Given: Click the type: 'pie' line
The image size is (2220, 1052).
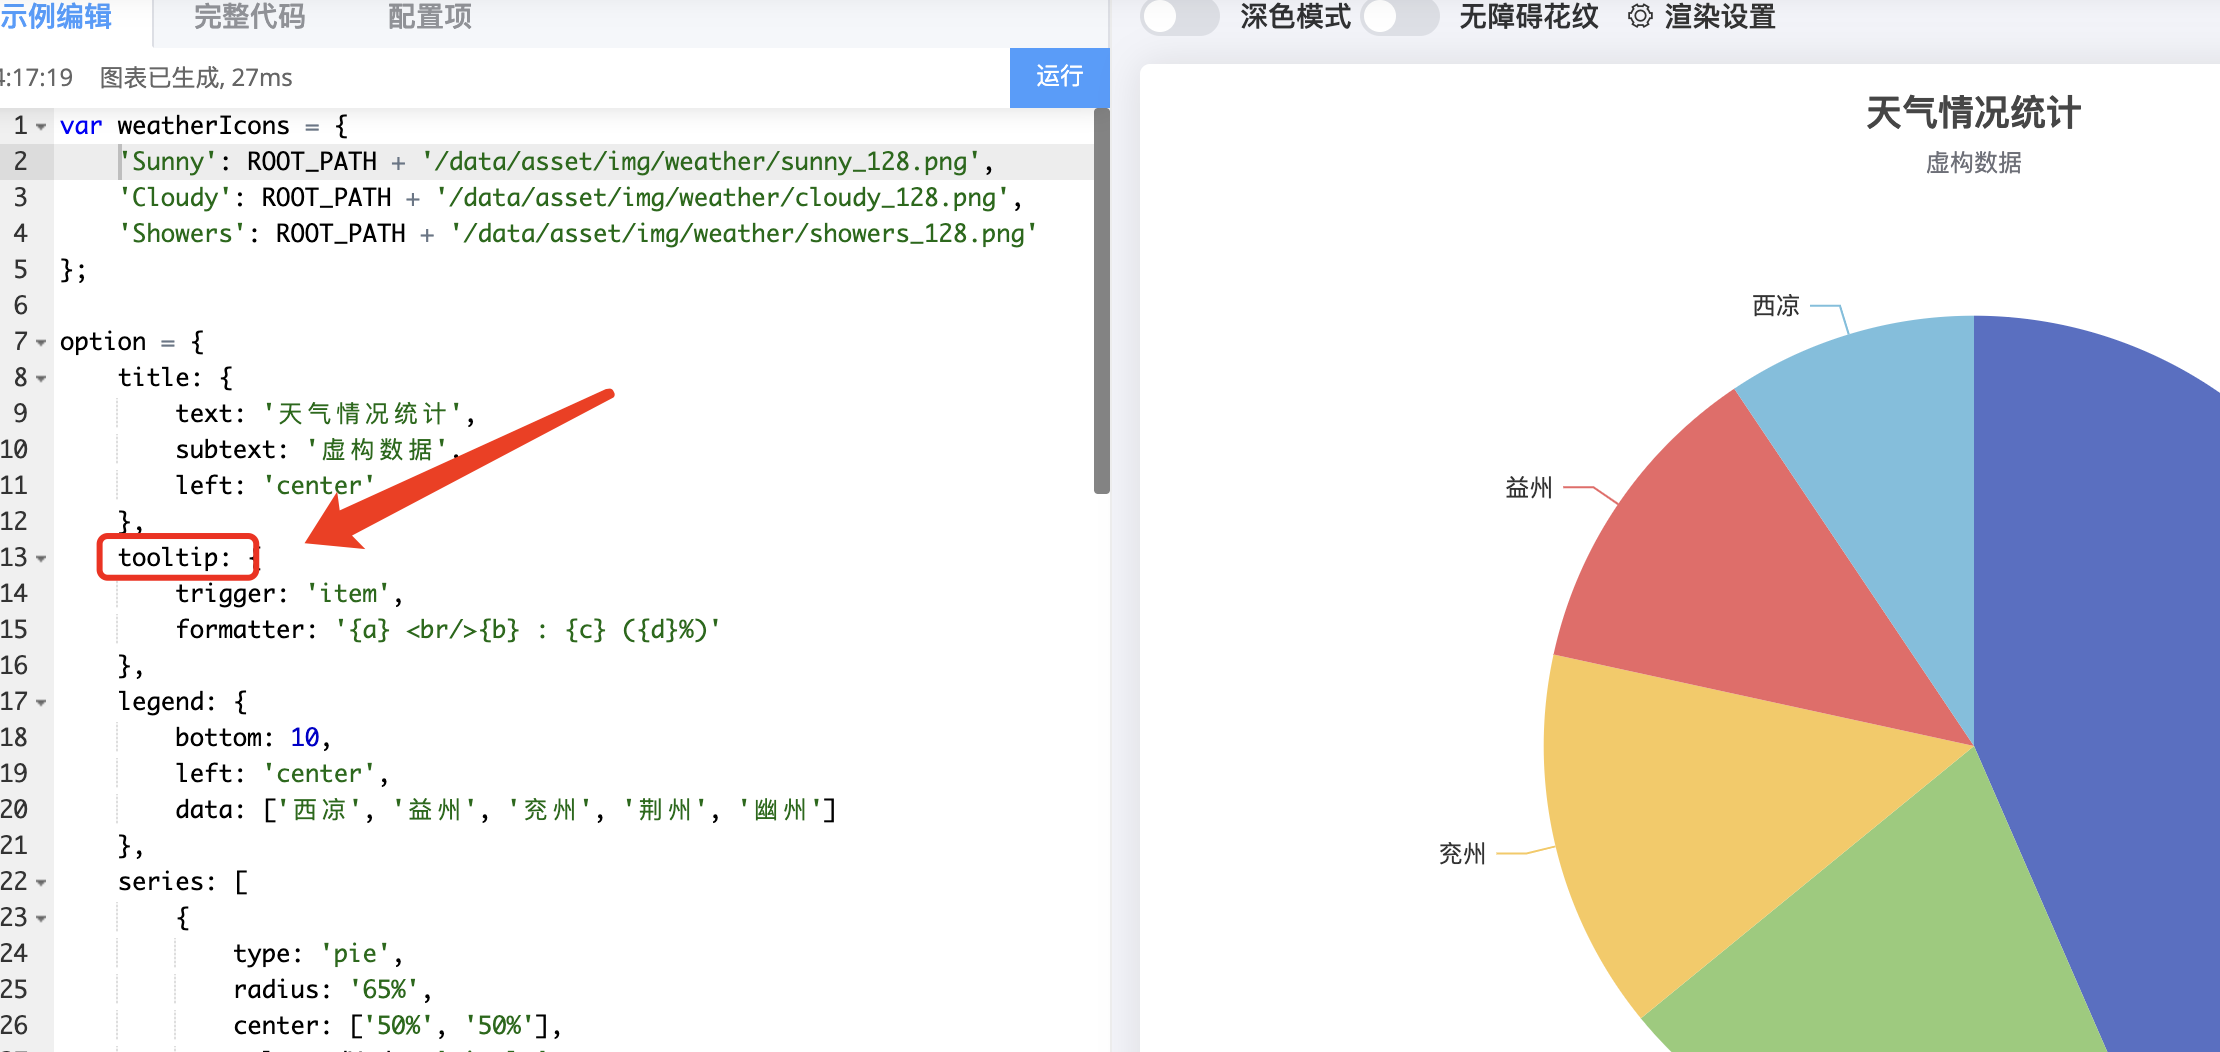Looking at the screenshot, I should [x=318, y=954].
